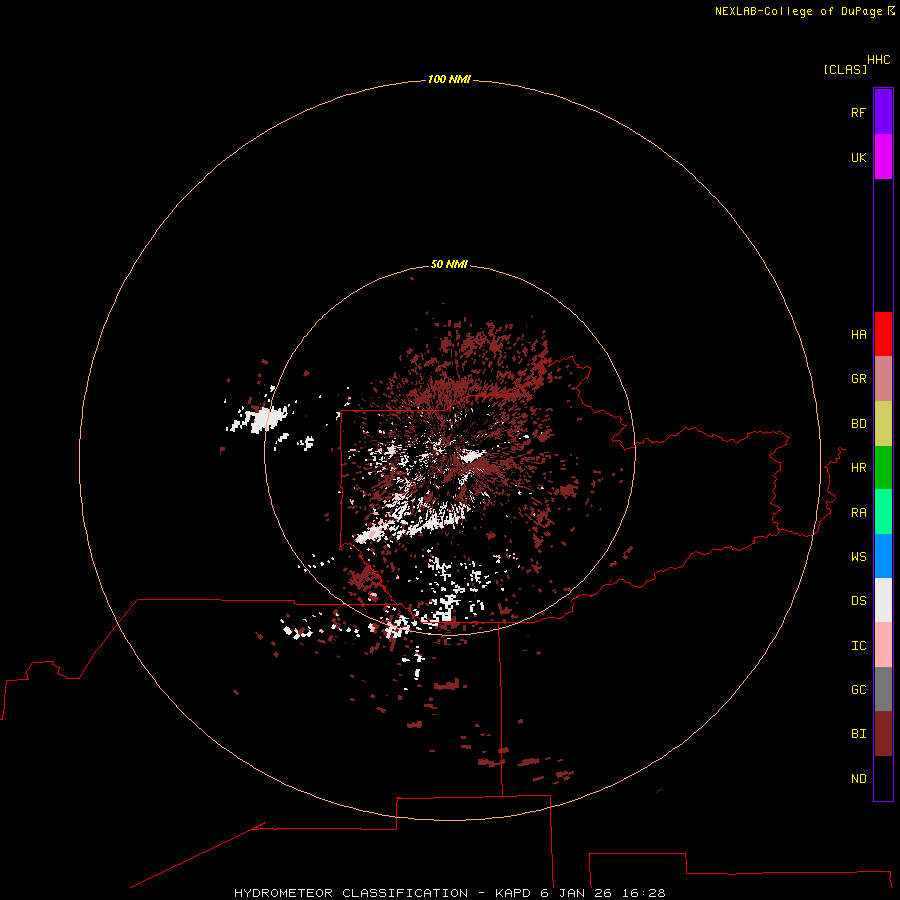This screenshot has width=900, height=900.
Task: Select the IC pink legend swatch
Action: (883, 645)
